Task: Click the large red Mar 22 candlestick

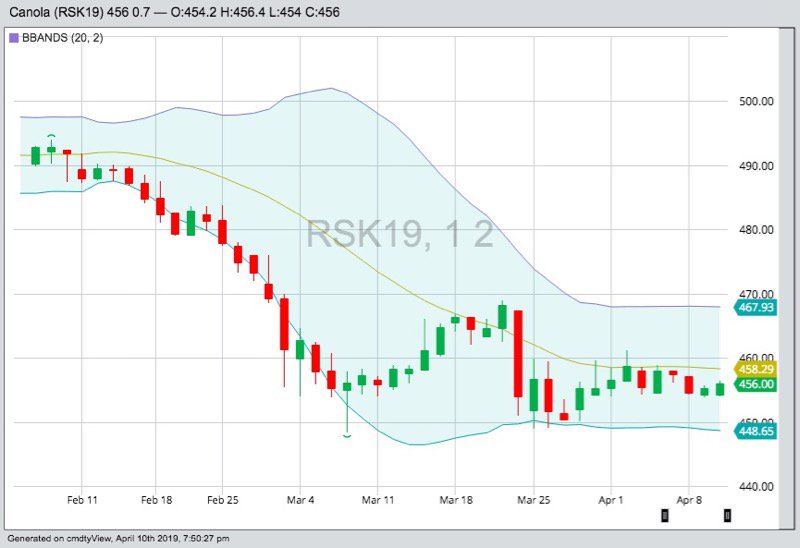Action: click(x=518, y=354)
